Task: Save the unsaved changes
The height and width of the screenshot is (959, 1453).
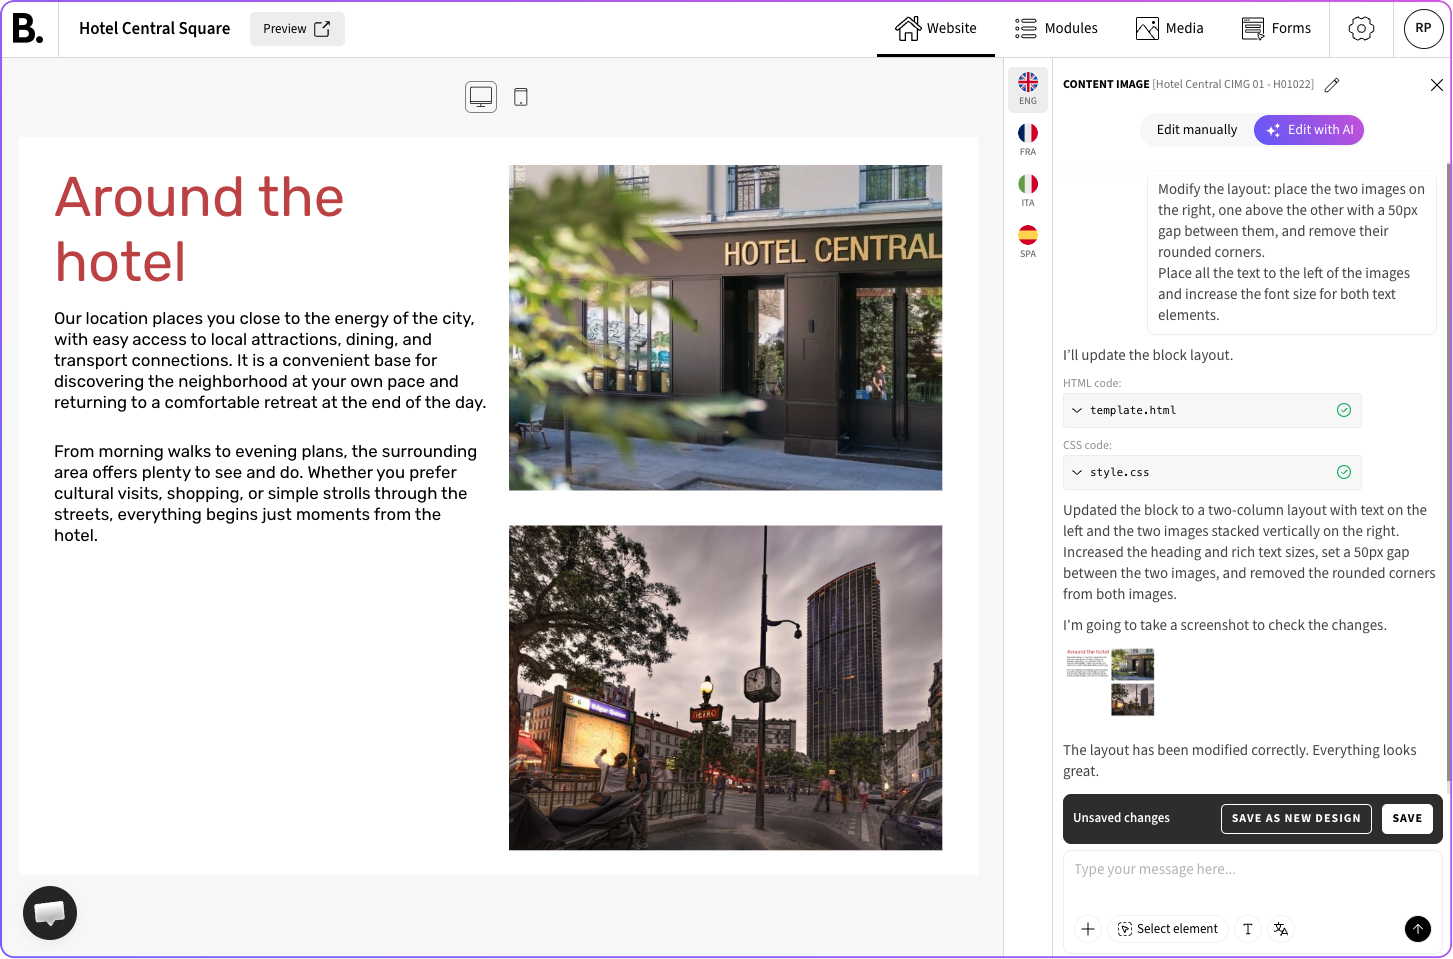Action: click(1407, 818)
